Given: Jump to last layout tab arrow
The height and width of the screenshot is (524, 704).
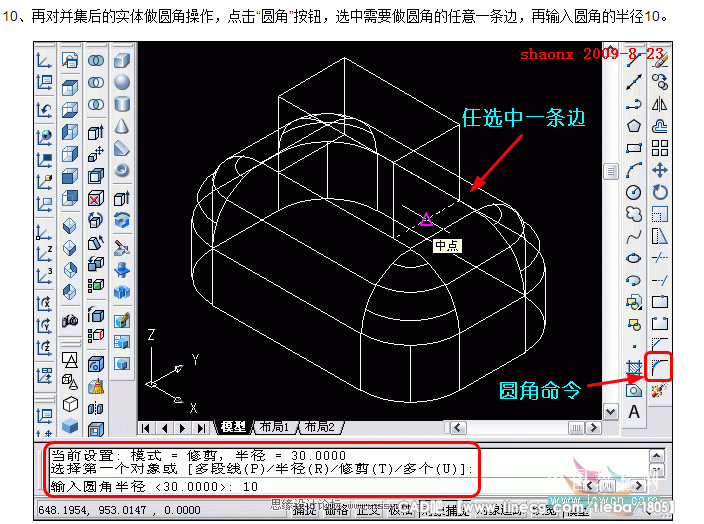Looking at the screenshot, I should coord(201,428).
